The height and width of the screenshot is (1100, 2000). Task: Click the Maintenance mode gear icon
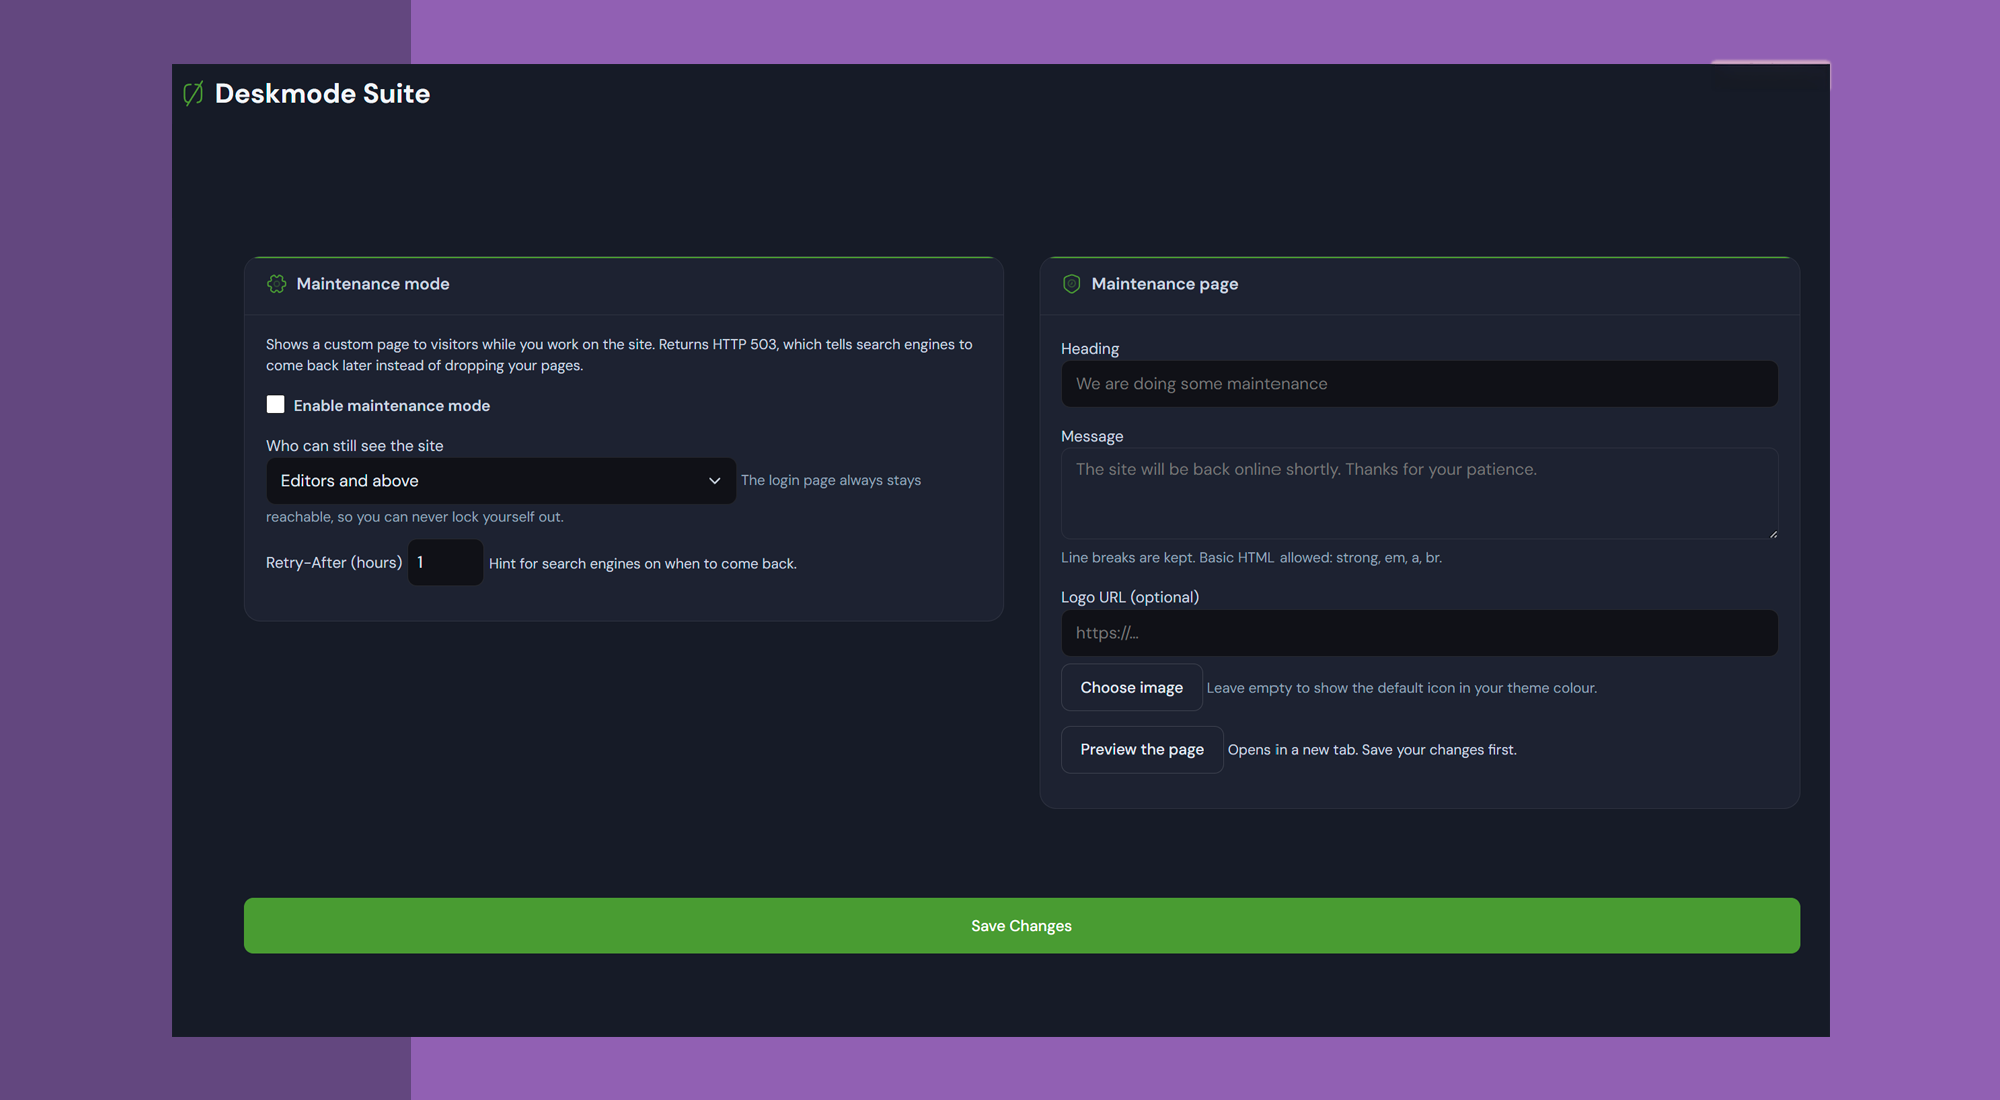click(x=277, y=284)
